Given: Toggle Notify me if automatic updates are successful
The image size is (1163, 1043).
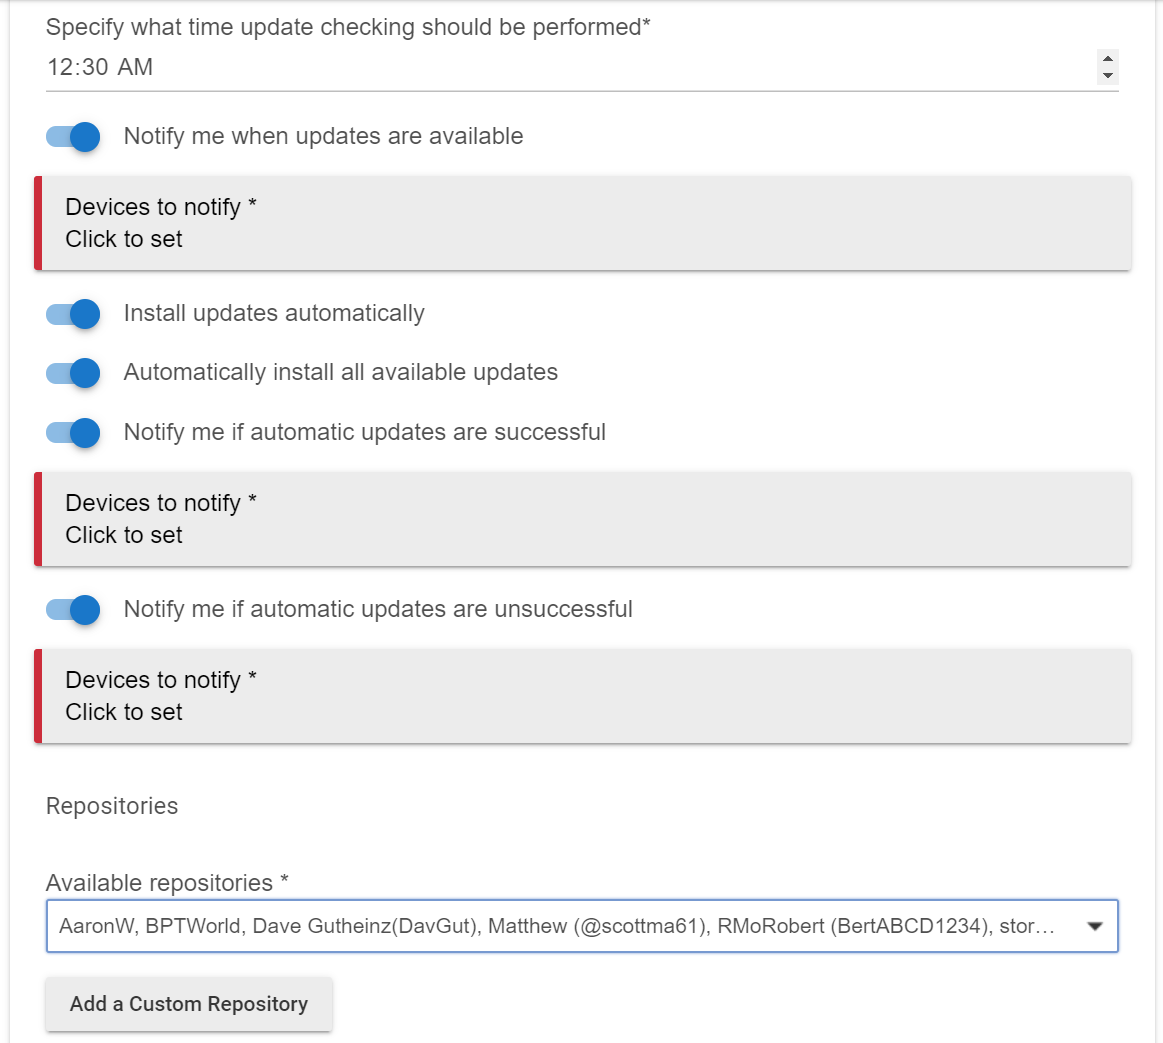Looking at the screenshot, I should 73,432.
